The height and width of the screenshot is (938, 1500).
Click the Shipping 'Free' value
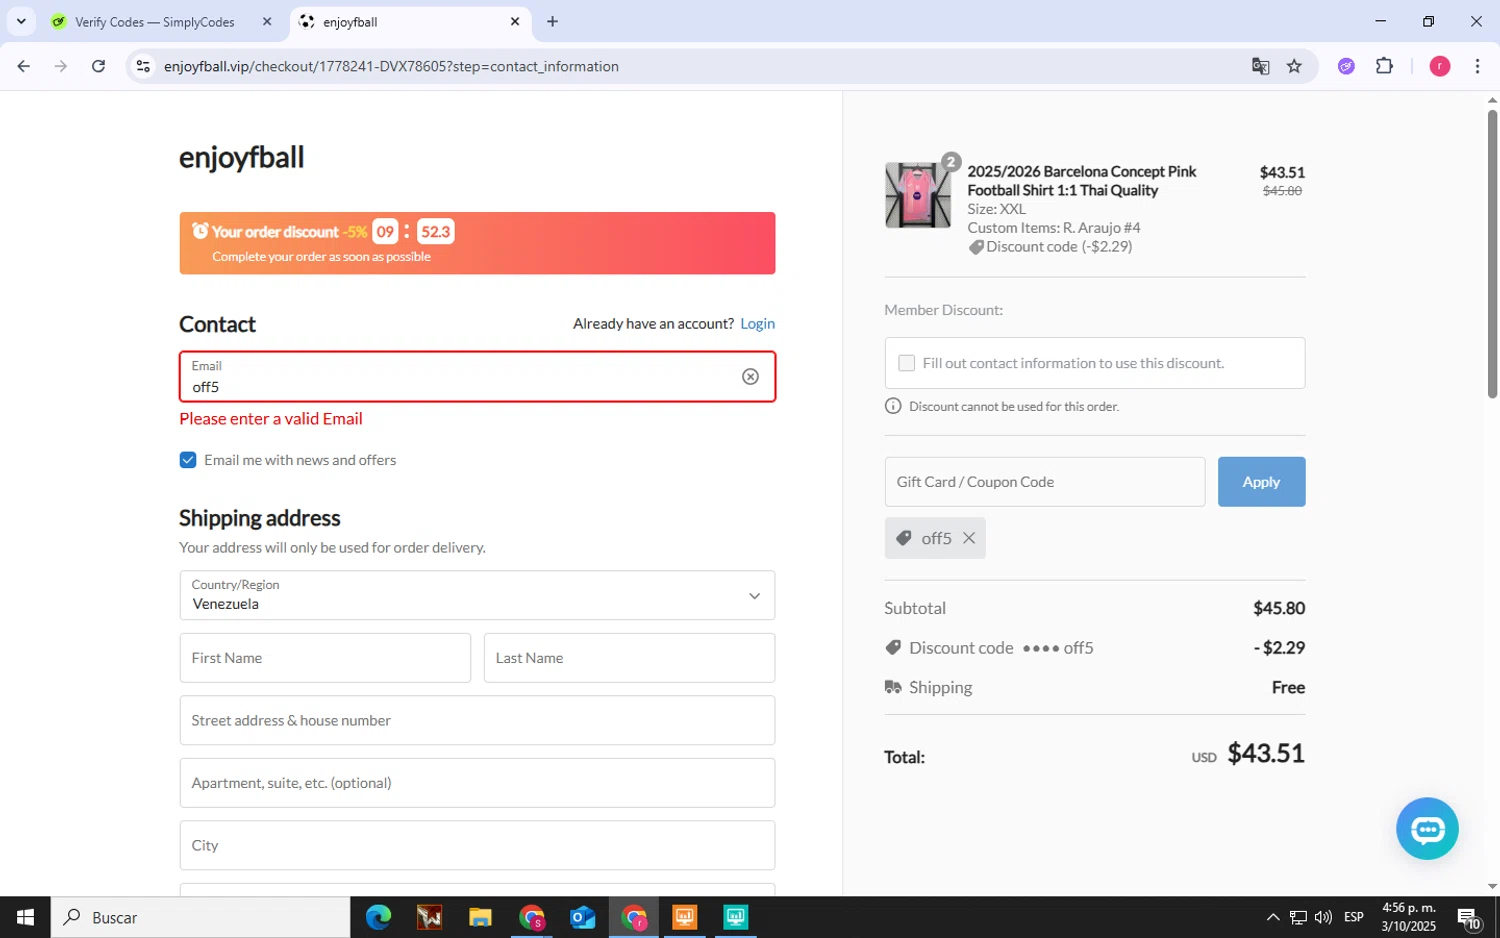pos(1288,687)
